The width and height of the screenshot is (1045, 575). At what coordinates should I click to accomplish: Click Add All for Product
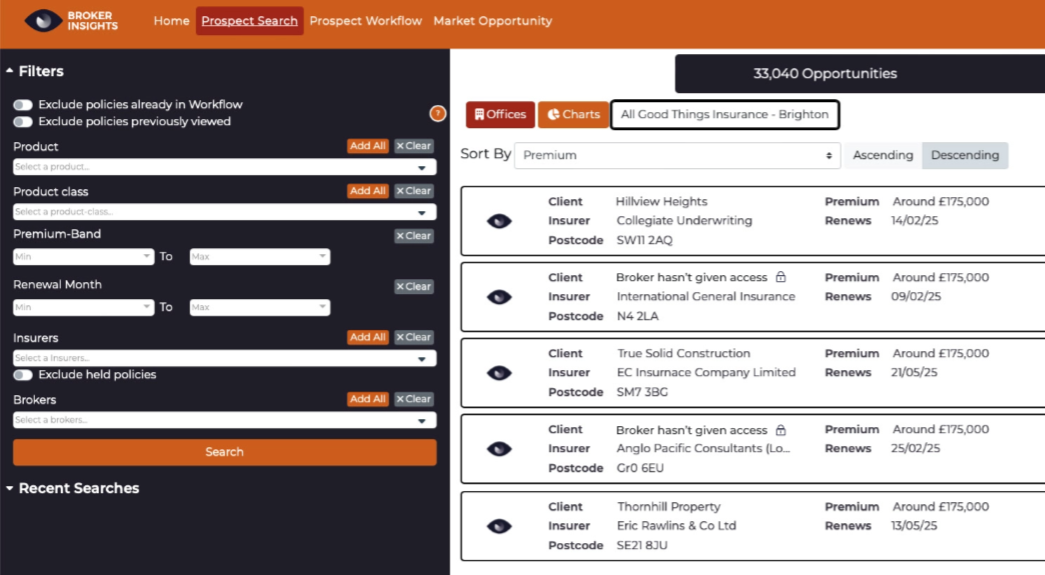click(367, 146)
